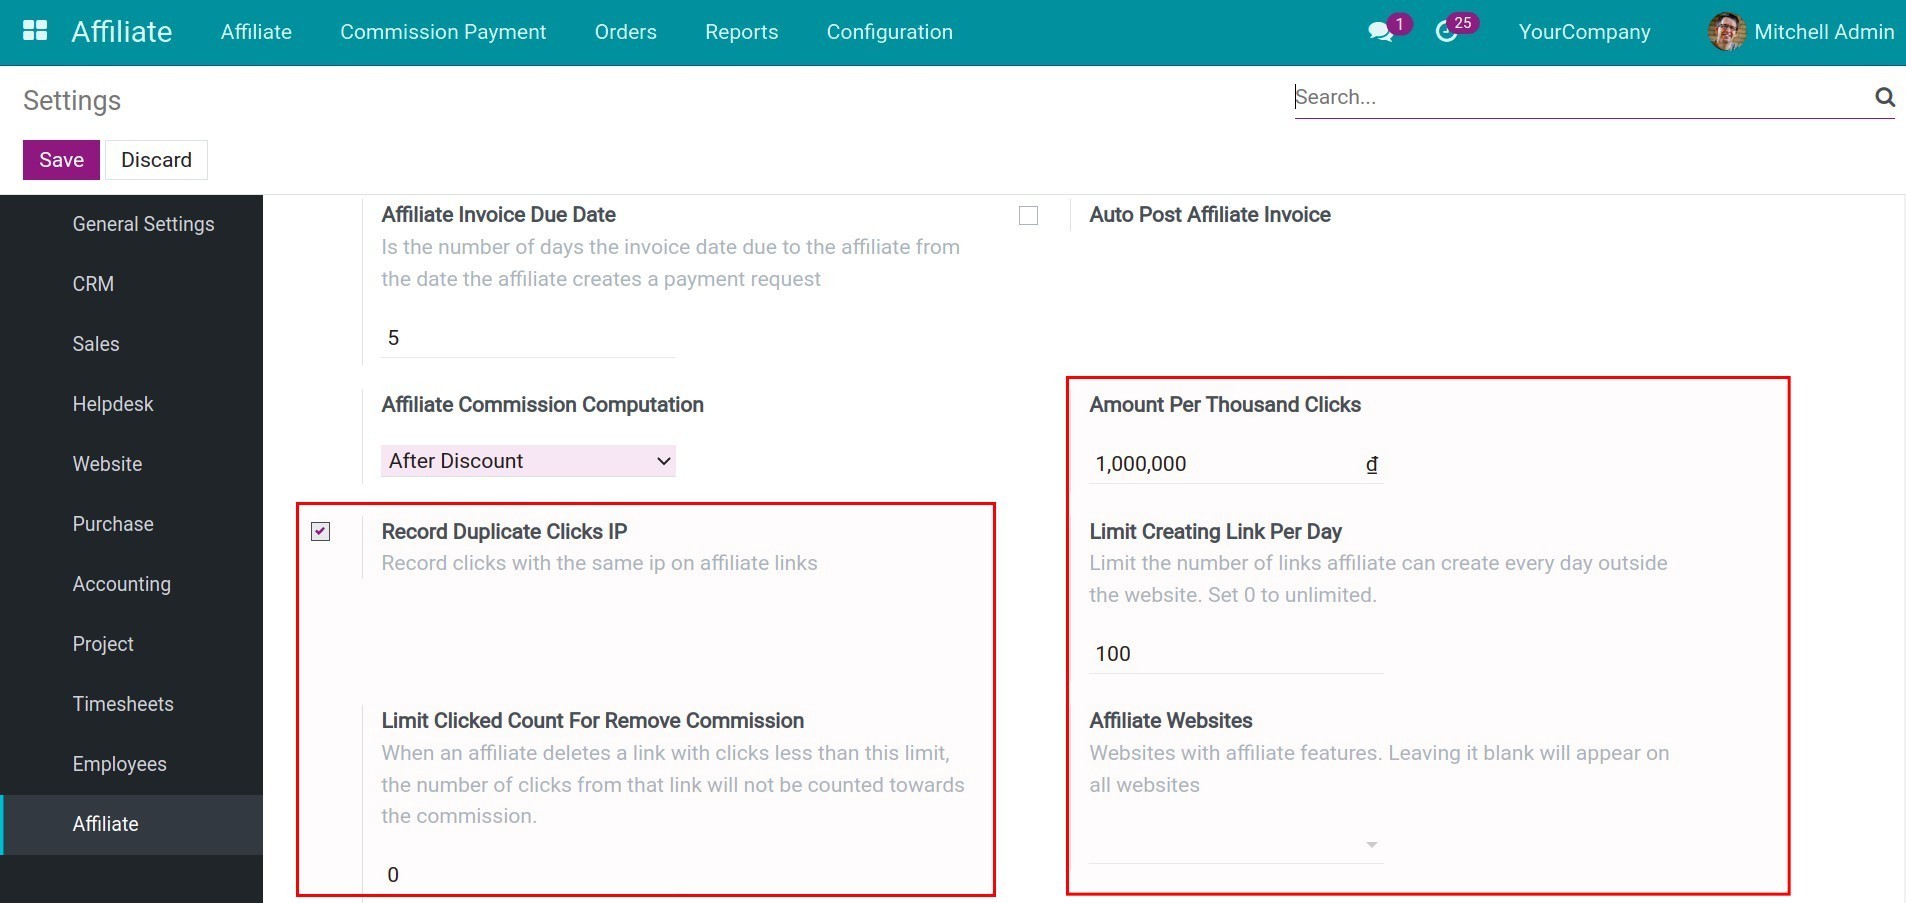Discard unsaved settings changes

pyautogui.click(x=155, y=159)
